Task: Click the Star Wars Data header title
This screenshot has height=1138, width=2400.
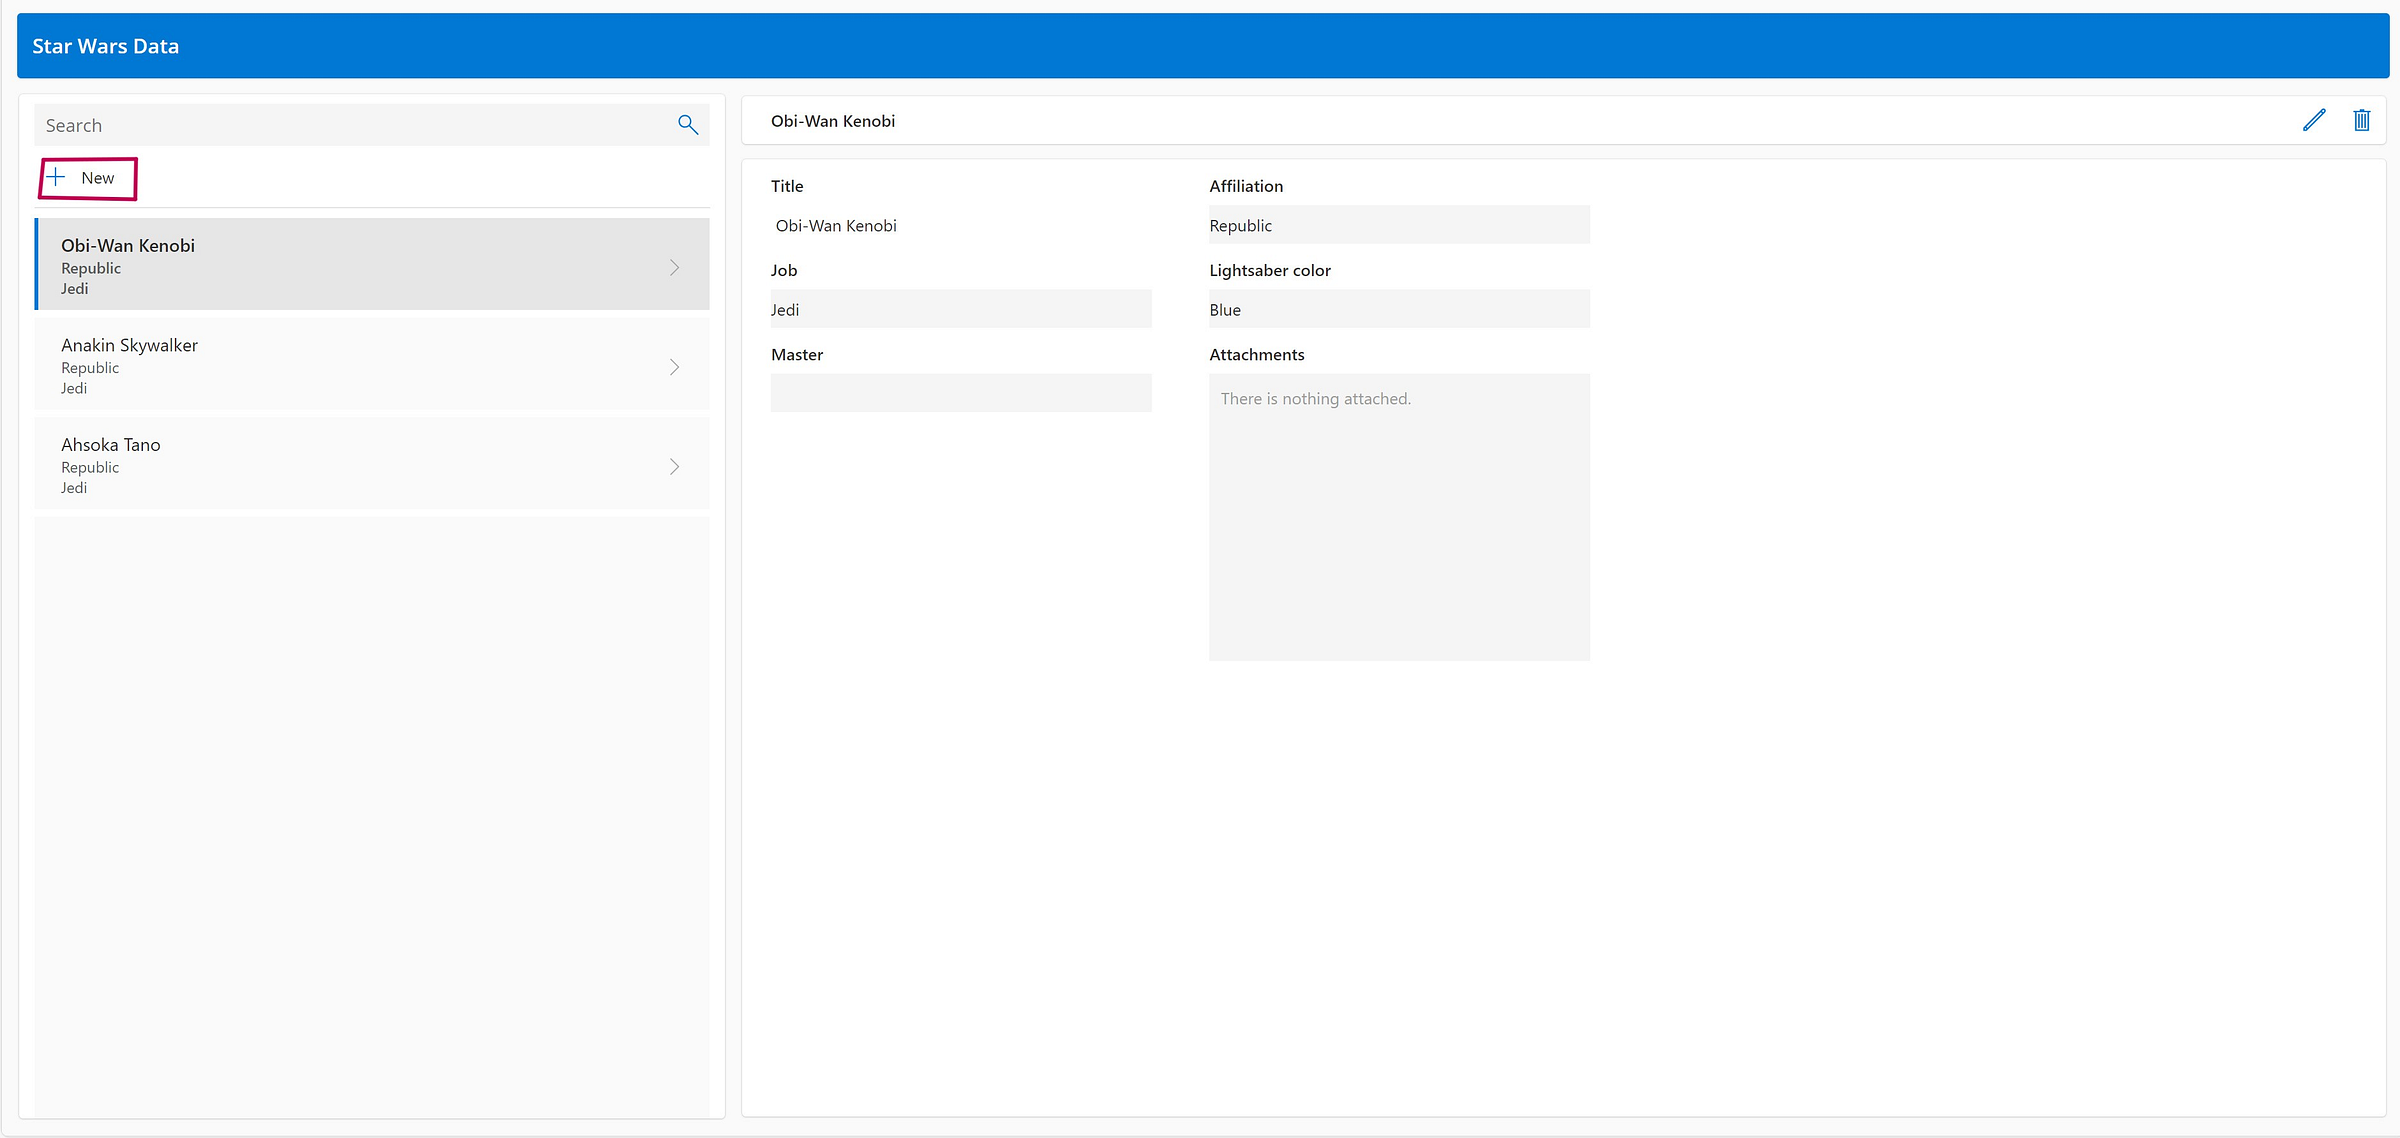Action: click(105, 46)
